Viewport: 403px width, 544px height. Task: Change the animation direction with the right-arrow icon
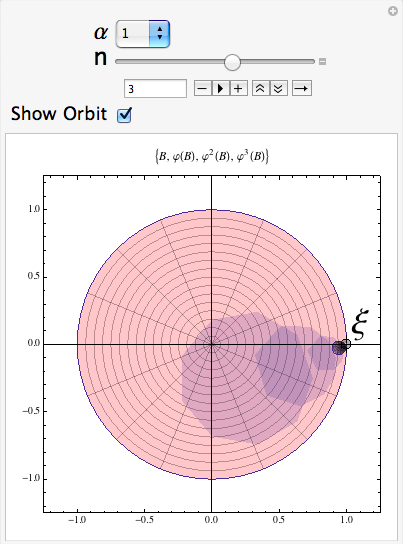(302, 88)
